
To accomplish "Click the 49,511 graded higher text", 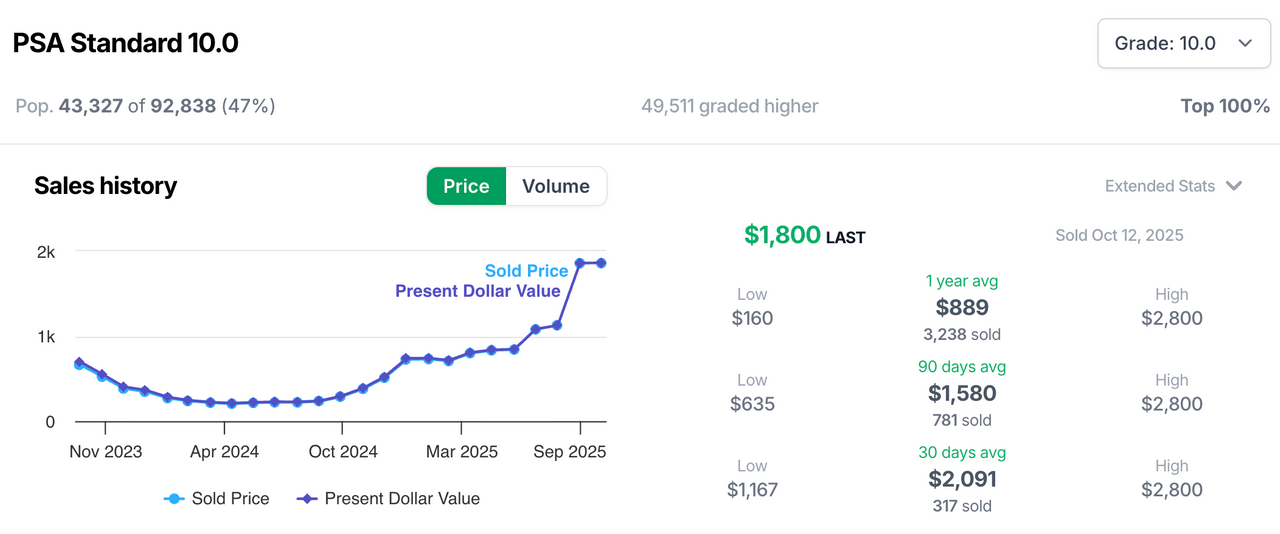I will click(x=730, y=106).
